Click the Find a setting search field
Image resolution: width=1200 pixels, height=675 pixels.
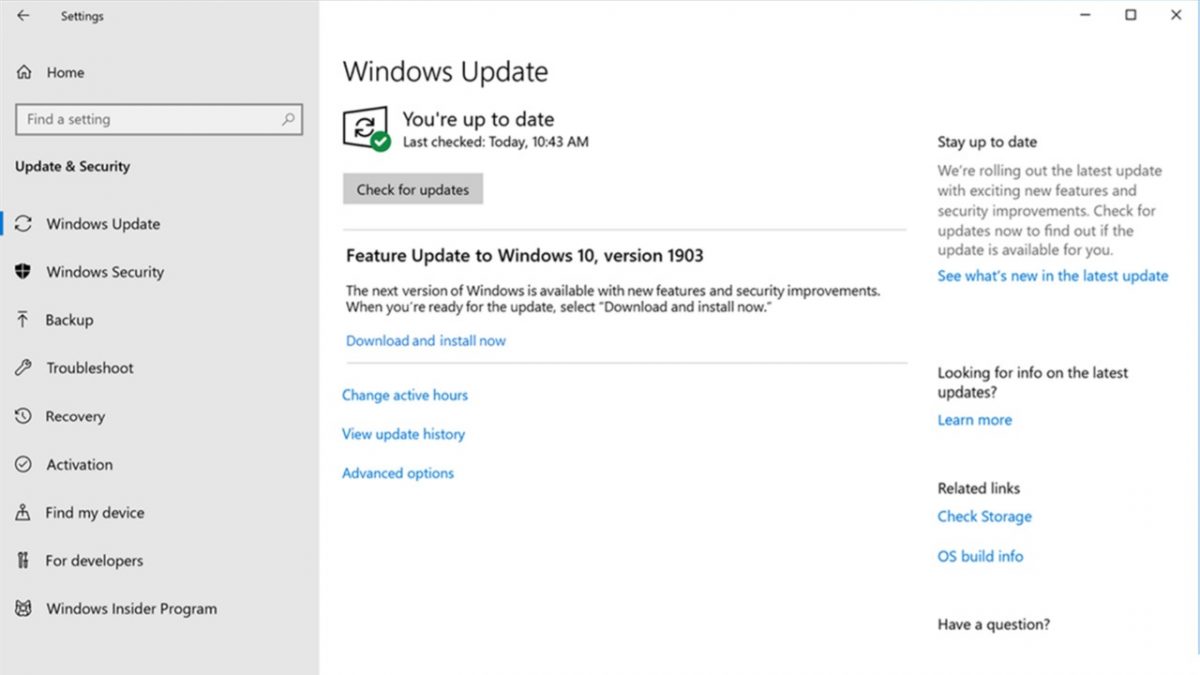(x=159, y=119)
